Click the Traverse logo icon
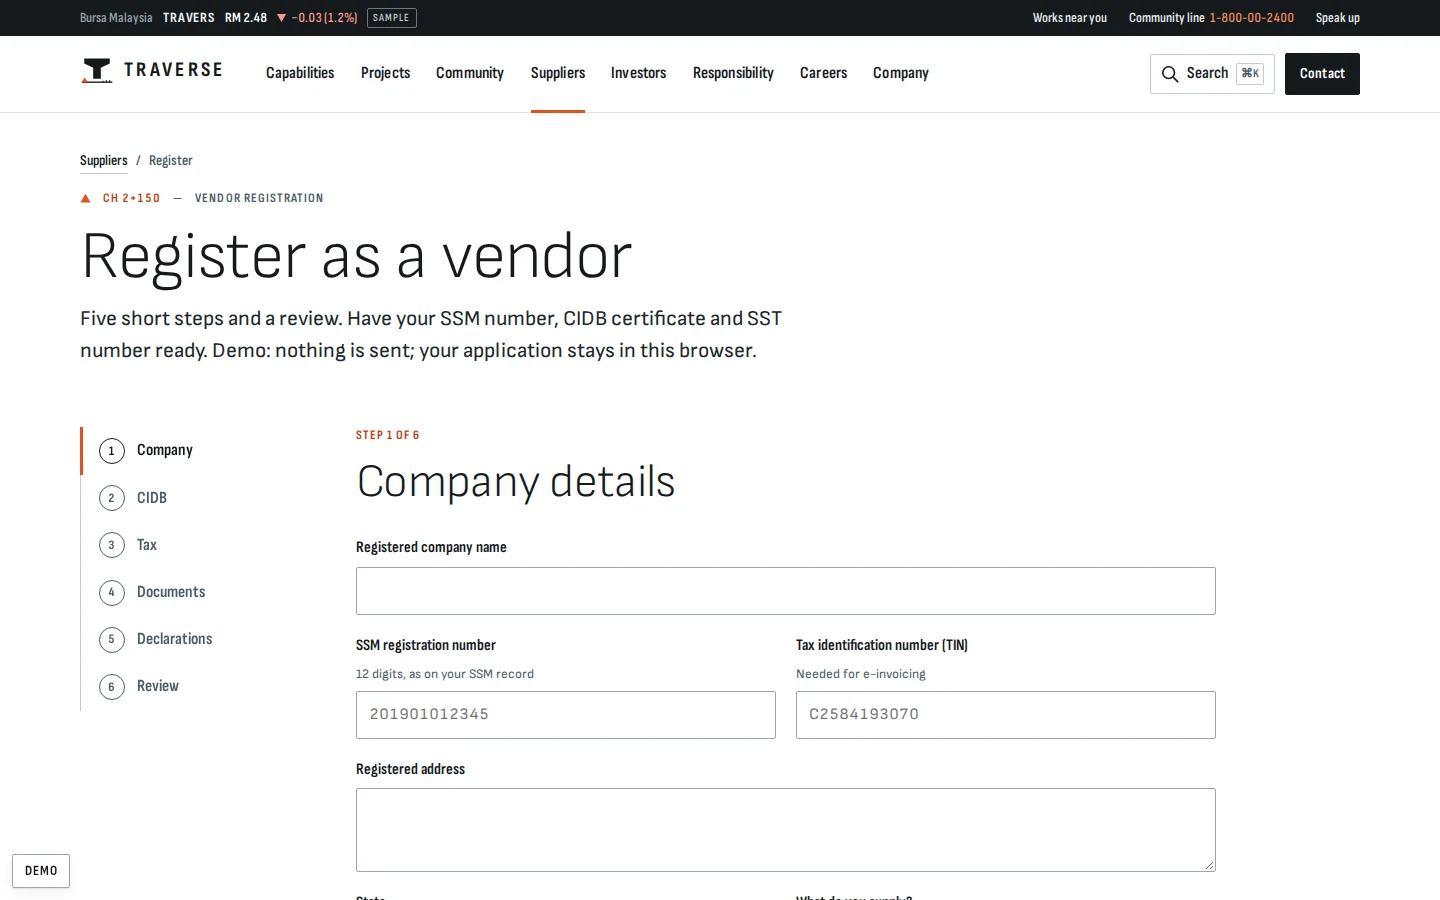The image size is (1440, 900). pos(96,71)
